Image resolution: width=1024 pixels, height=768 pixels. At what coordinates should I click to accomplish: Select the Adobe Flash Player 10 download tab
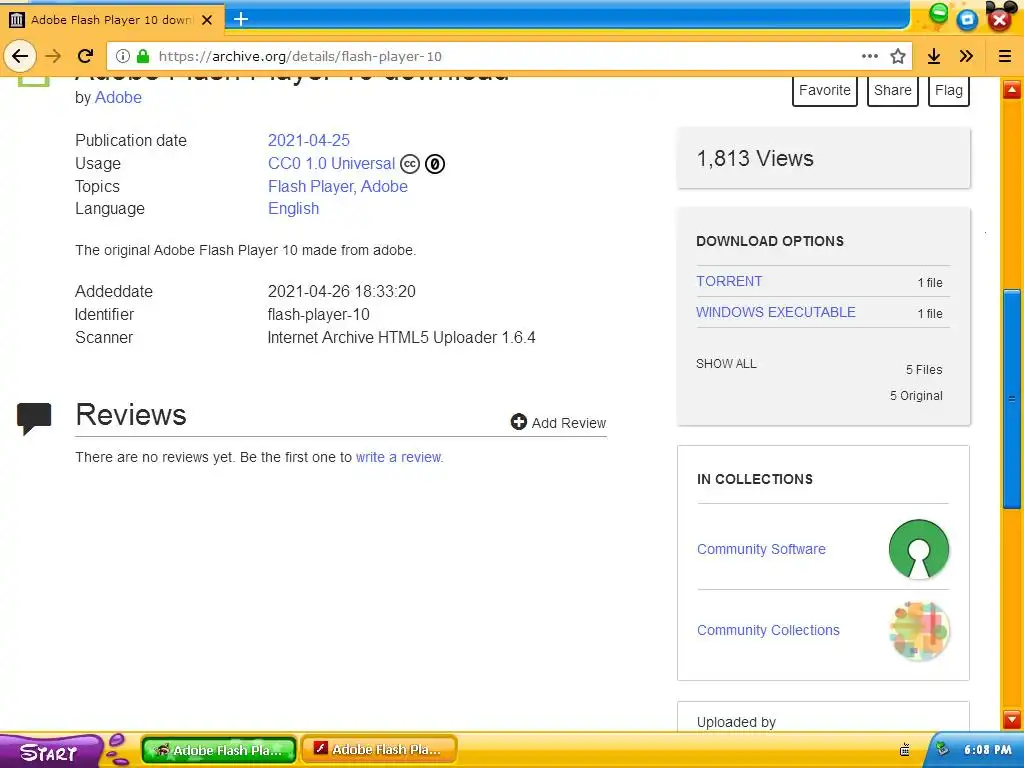coord(112,20)
